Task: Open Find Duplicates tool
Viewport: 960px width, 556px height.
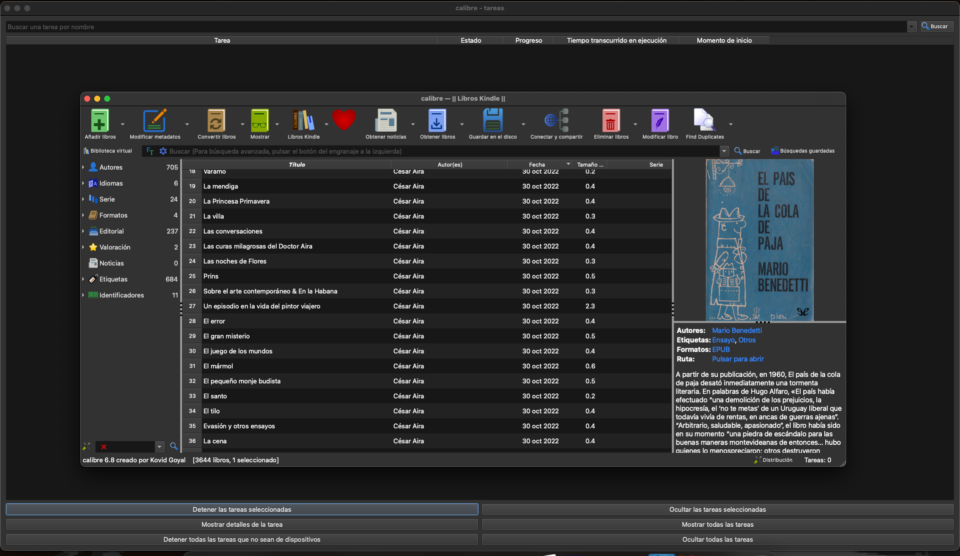Action: pyautogui.click(x=704, y=120)
